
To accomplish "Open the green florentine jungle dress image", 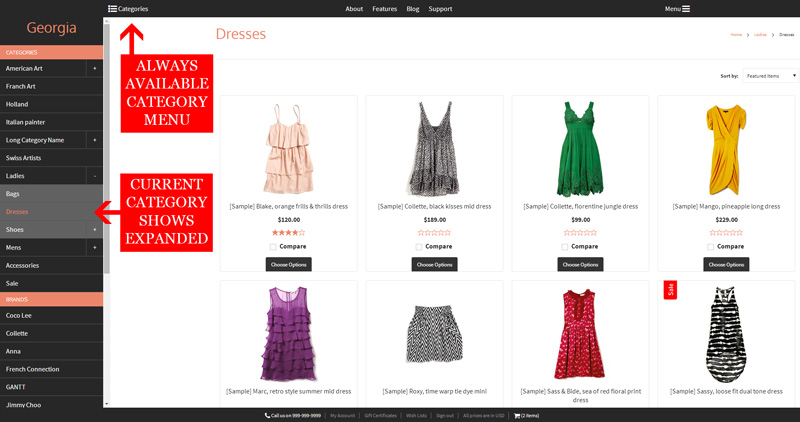I will (x=580, y=148).
